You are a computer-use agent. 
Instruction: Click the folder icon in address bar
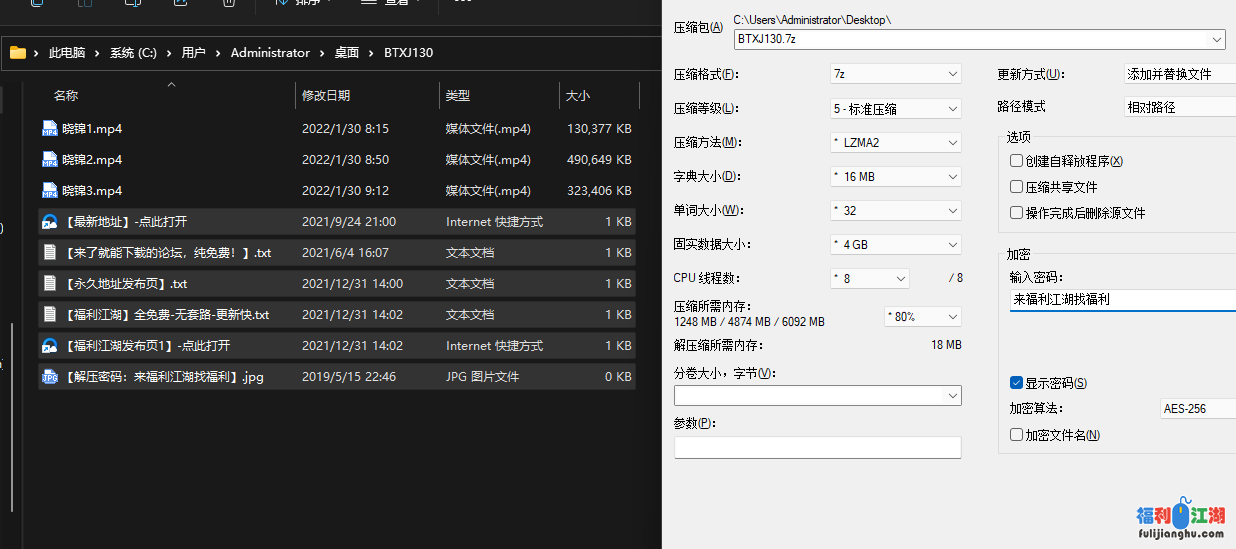tap(18, 53)
